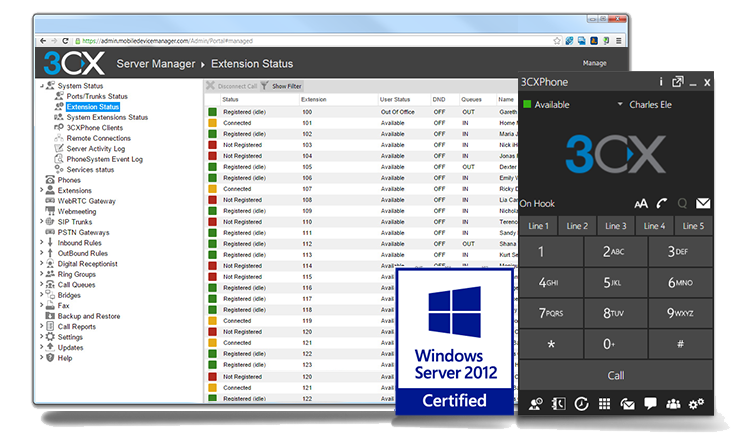Open settings gear in 3CXPhone bottom bar

click(696, 404)
